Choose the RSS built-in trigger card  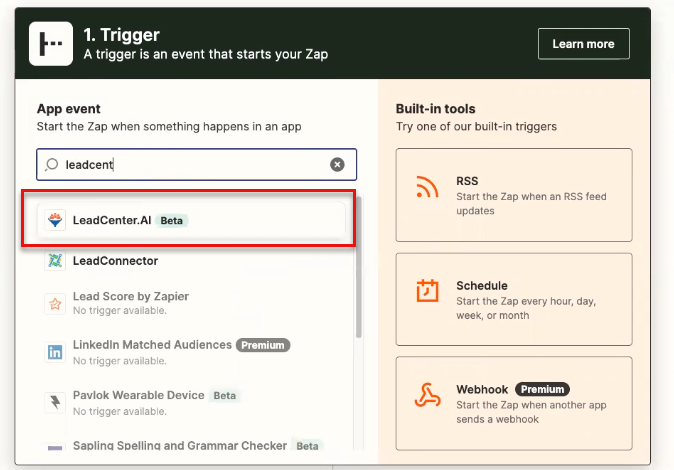[x=514, y=195]
